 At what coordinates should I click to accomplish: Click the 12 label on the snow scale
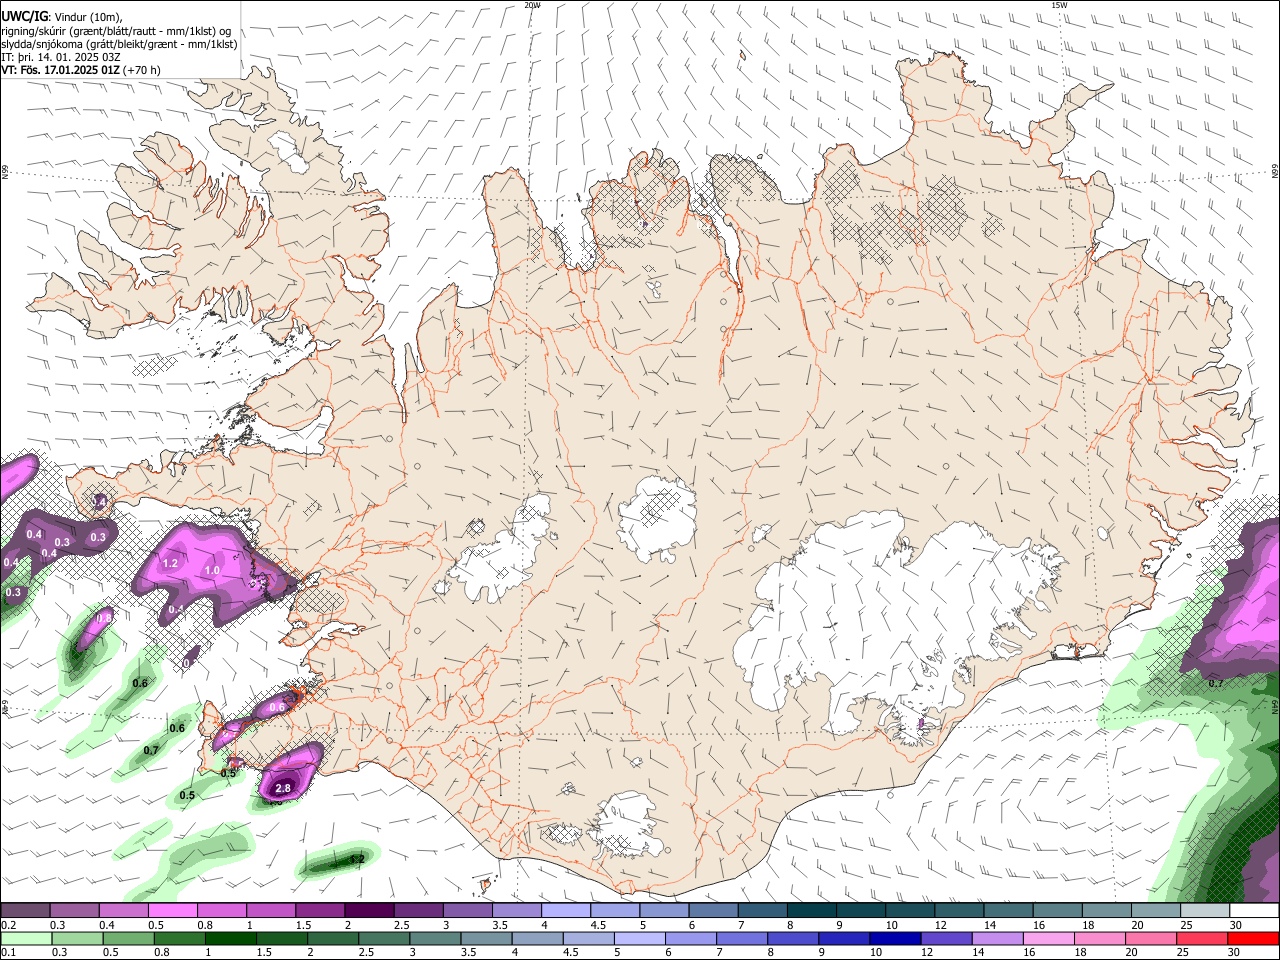pyautogui.click(x=941, y=925)
